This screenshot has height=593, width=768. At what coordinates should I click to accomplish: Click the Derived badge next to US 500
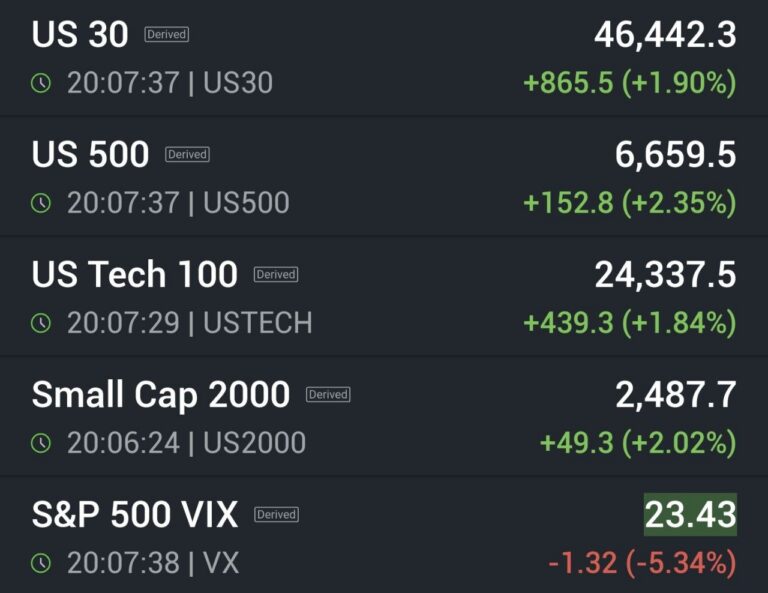pos(187,154)
